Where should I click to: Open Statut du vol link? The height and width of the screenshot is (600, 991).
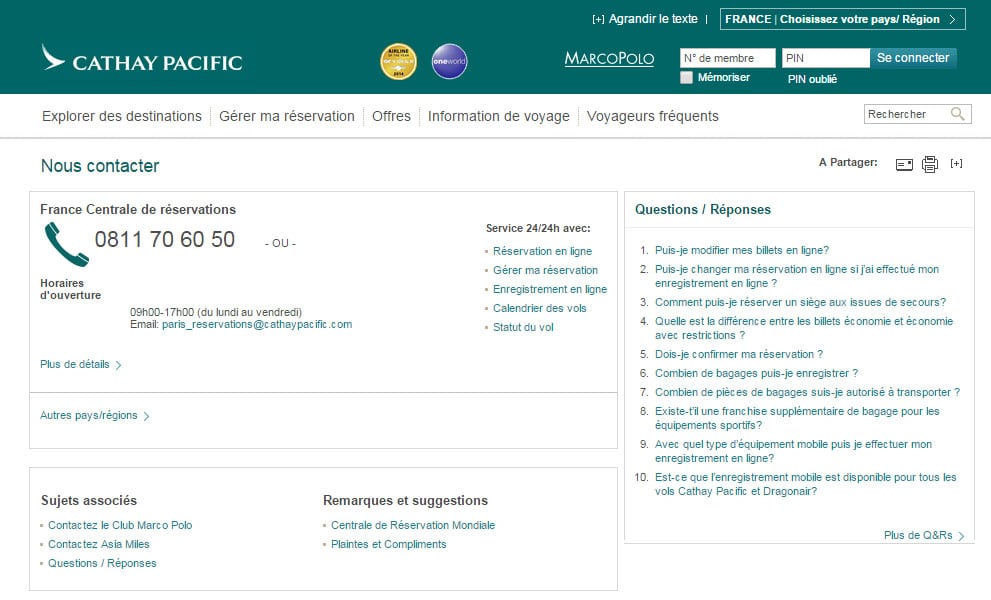(523, 327)
